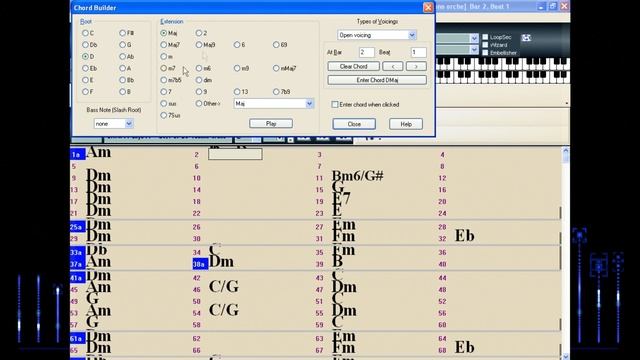Click part marker 61a
Image resolution: width=640 pixels, height=360 pixels.
pos(78,338)
